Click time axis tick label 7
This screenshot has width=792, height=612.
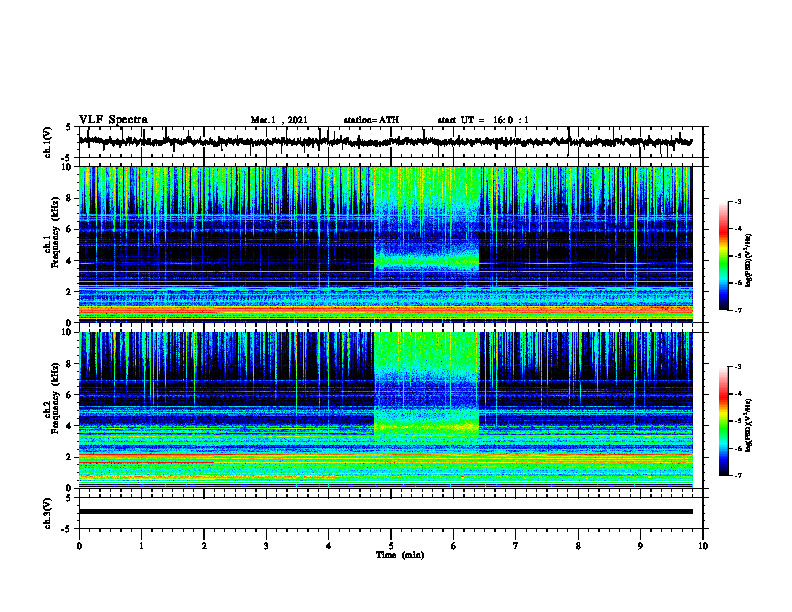(516, 546)
